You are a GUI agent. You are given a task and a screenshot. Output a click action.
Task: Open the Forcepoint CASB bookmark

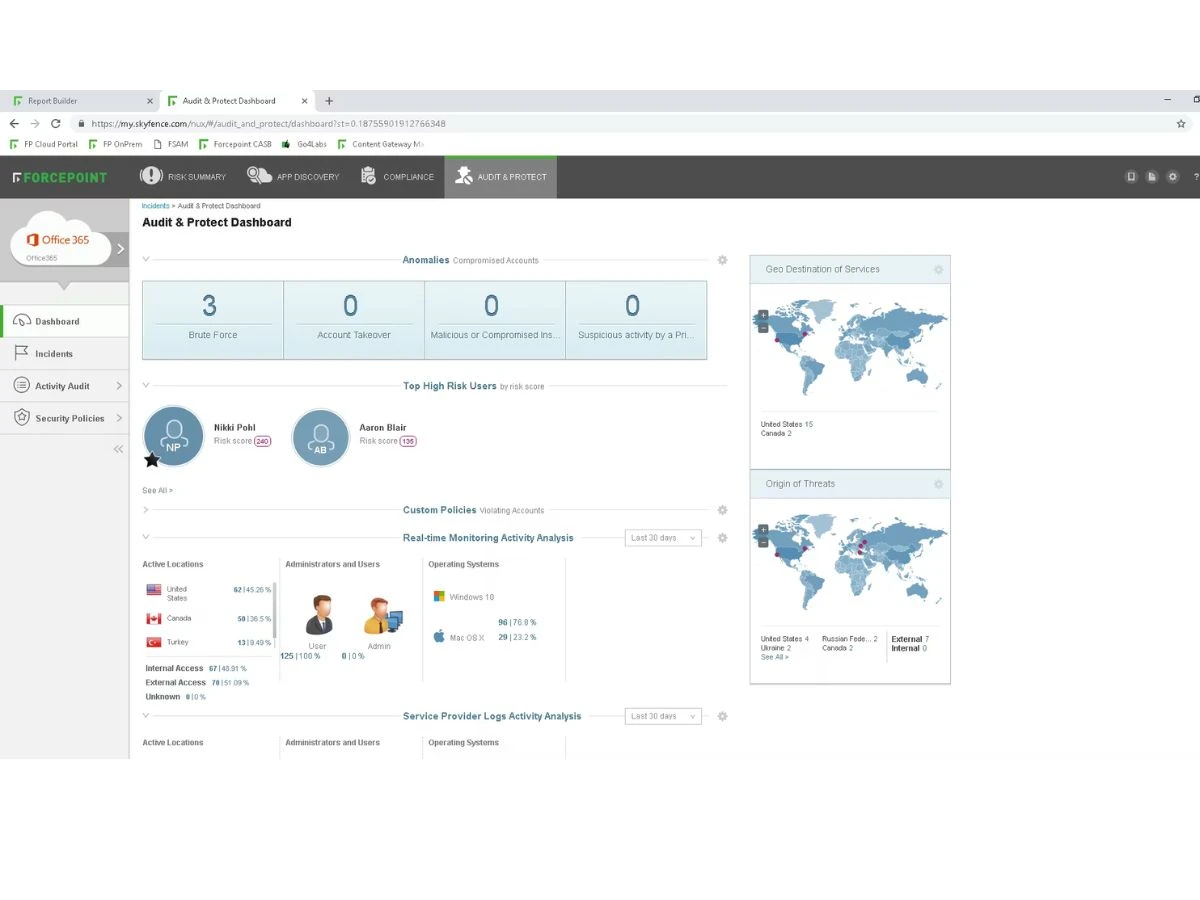coord(235,144)
